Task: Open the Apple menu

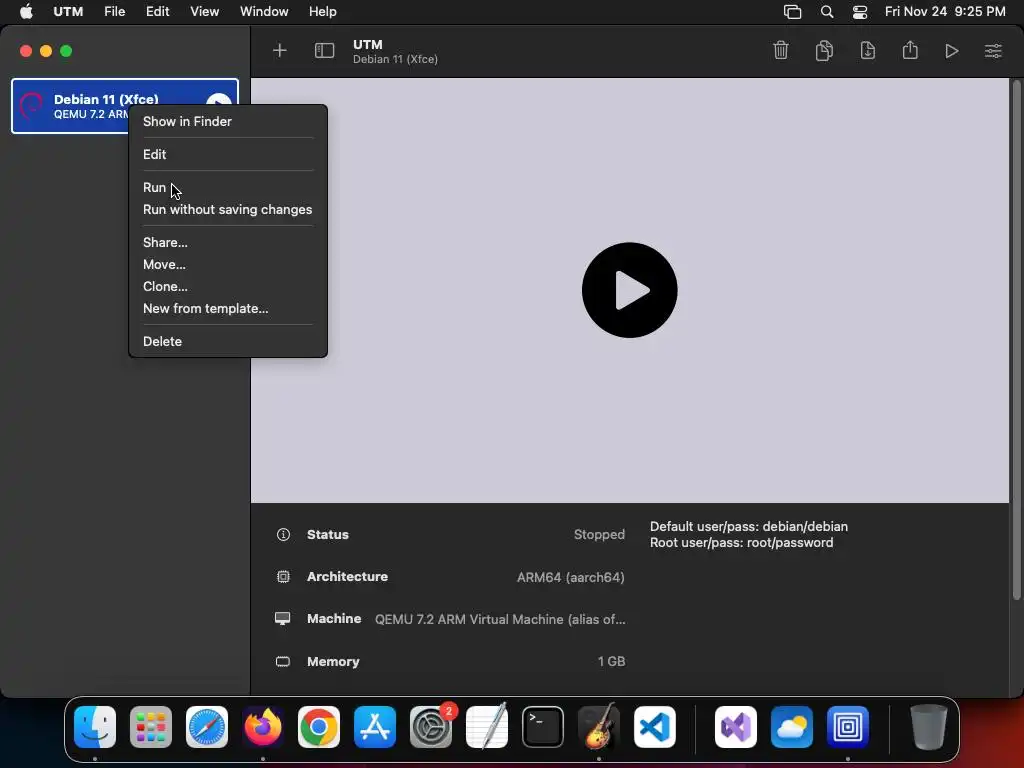Action: coord(26,12)
